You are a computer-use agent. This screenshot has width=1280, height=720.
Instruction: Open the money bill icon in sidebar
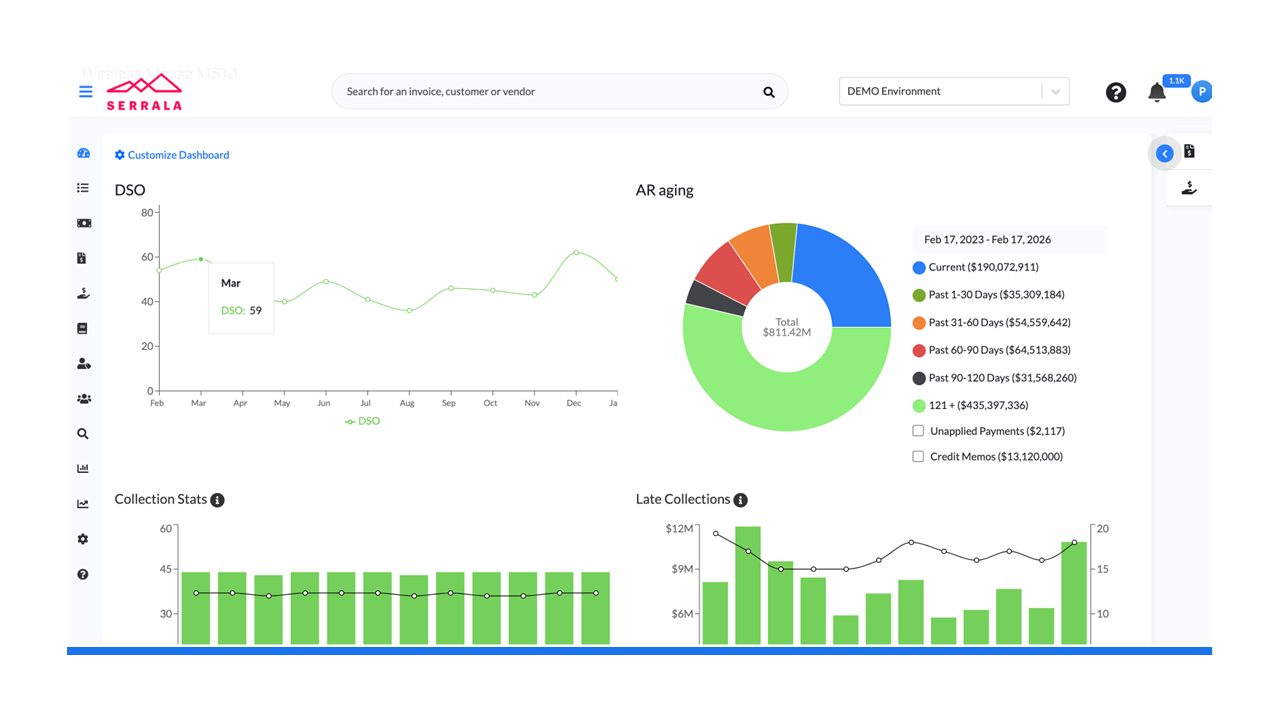pyautogui.click(x=83, y=223)
